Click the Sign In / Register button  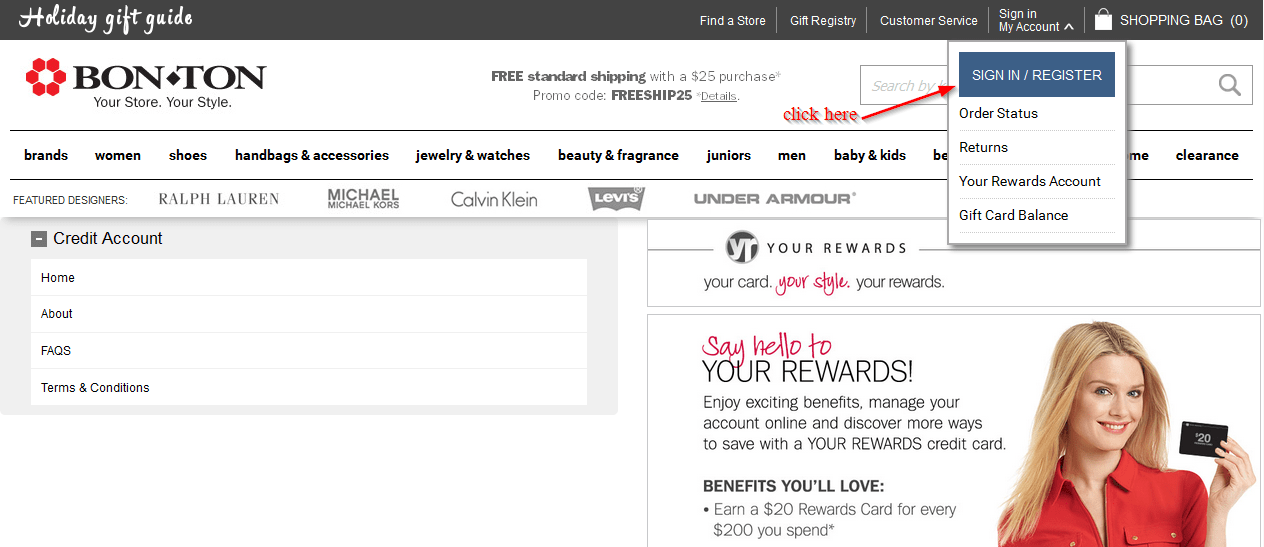click(1037, 75)
